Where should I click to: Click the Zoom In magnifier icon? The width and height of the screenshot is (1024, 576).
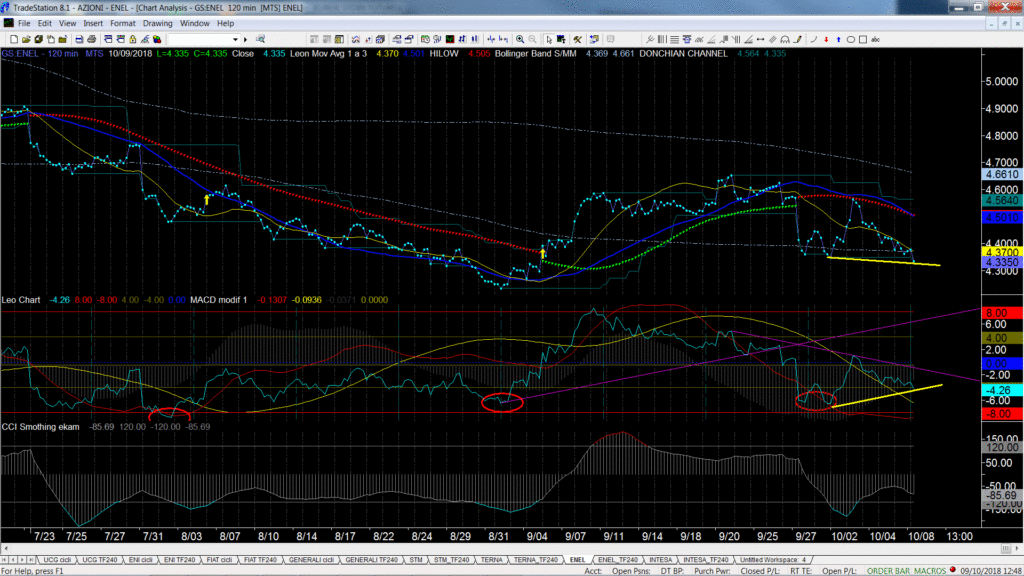520,39
